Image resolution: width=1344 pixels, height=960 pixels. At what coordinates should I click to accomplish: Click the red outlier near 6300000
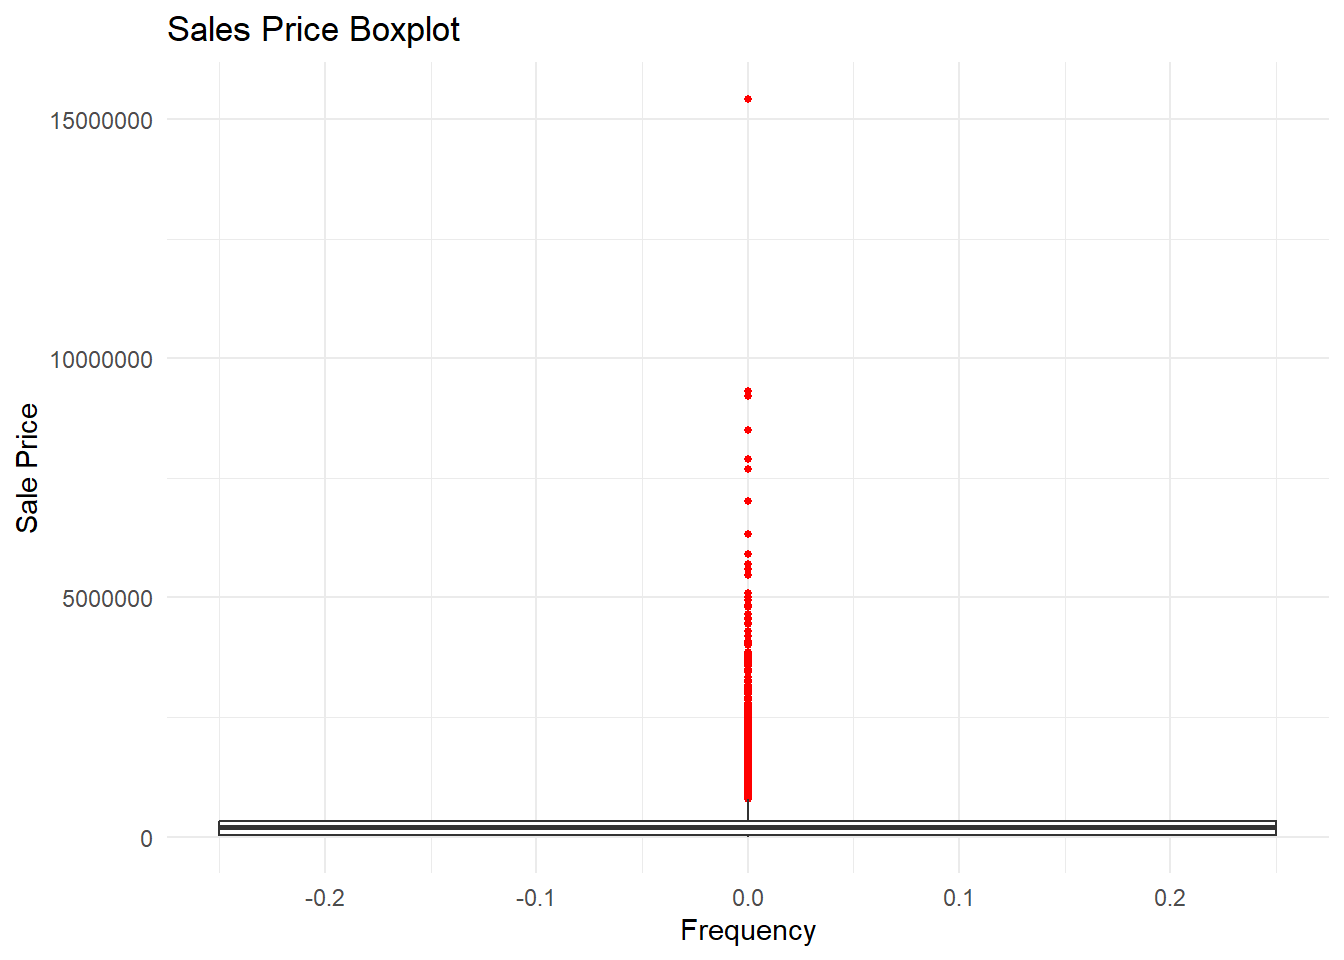pos(748,534)
